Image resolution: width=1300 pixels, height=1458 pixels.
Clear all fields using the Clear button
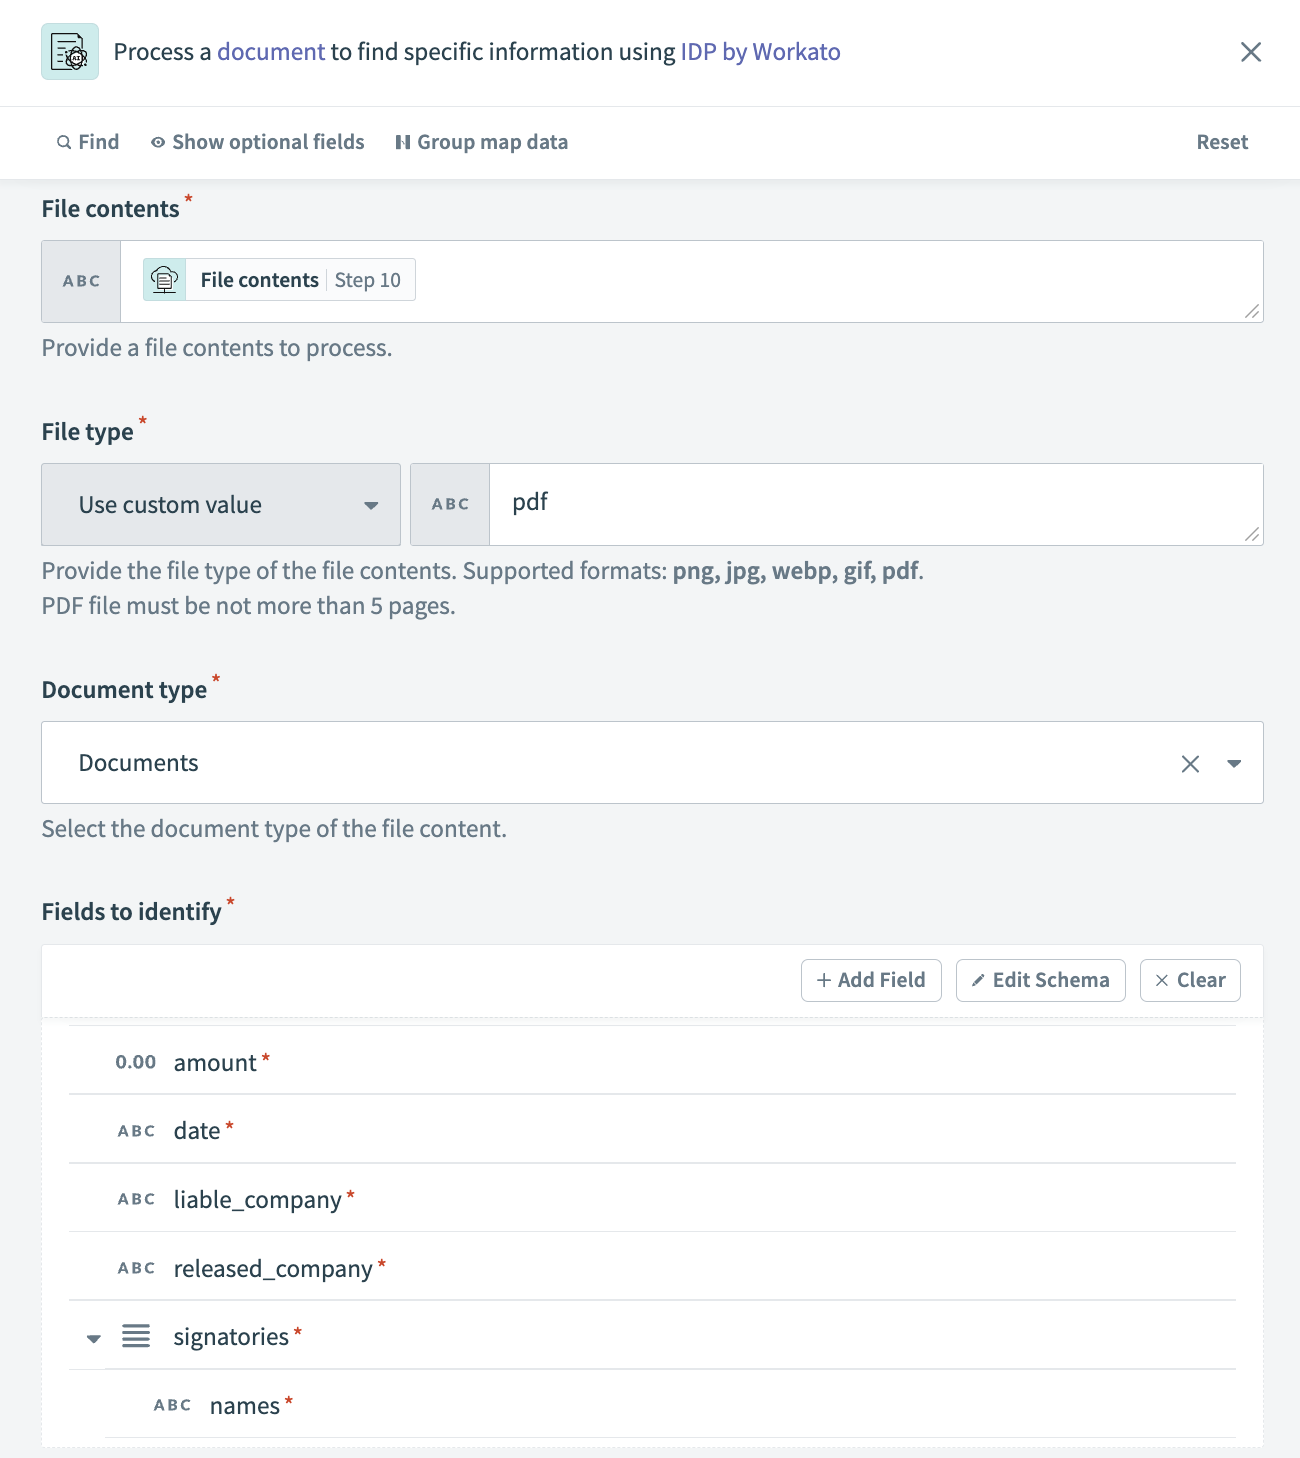[x=1189, y=980]
